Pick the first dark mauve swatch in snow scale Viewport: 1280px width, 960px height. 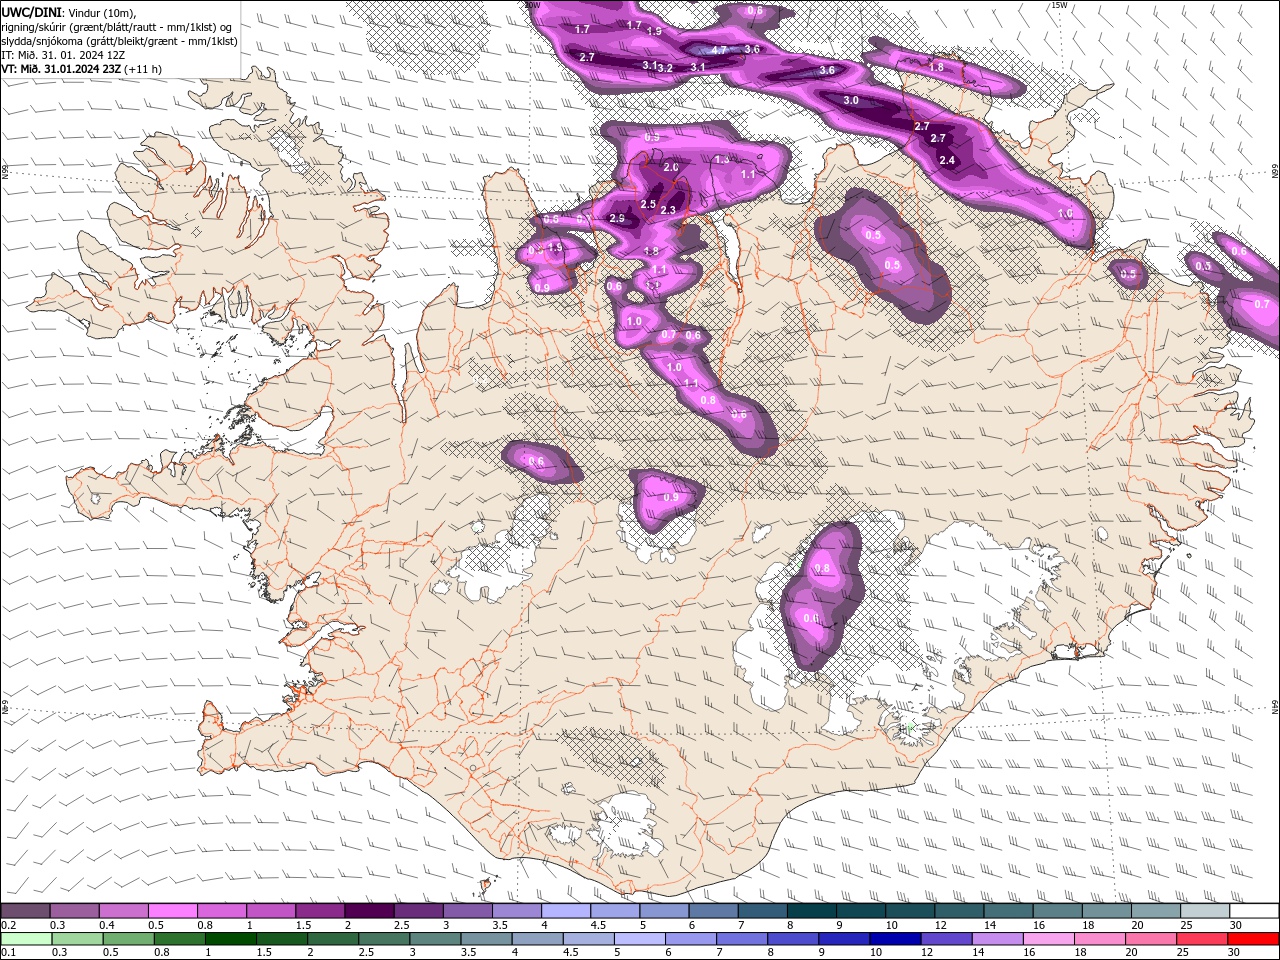click(x=24, y=911)
